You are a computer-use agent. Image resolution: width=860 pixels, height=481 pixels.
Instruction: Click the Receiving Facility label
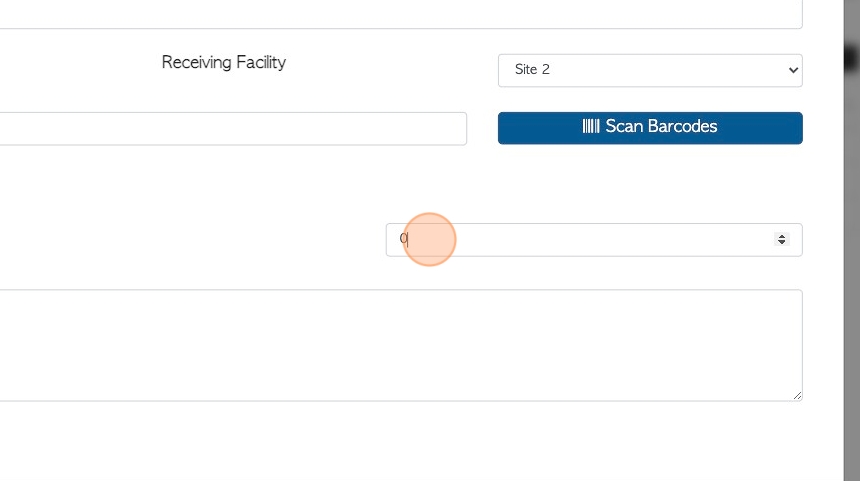click(224, 62)
